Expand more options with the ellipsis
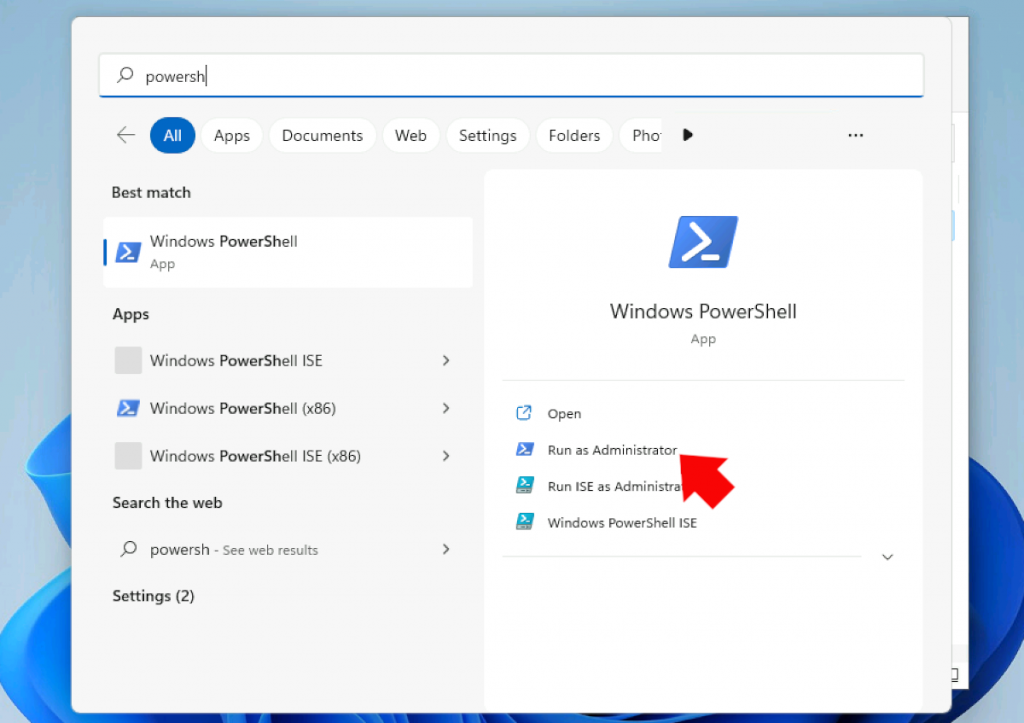The image size is (1024, 723). 855,135
